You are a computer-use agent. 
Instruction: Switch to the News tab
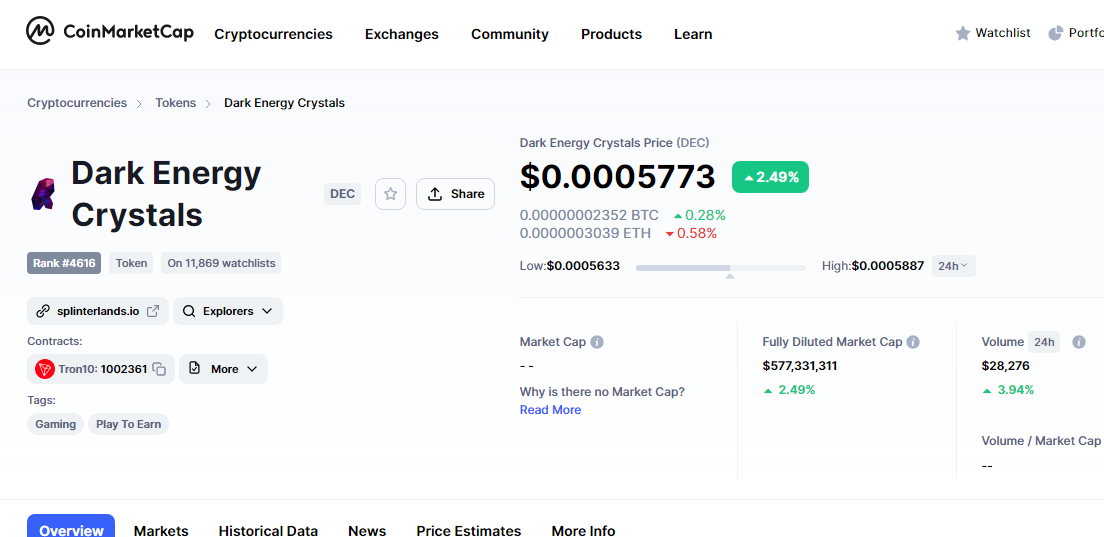[367, 531]
